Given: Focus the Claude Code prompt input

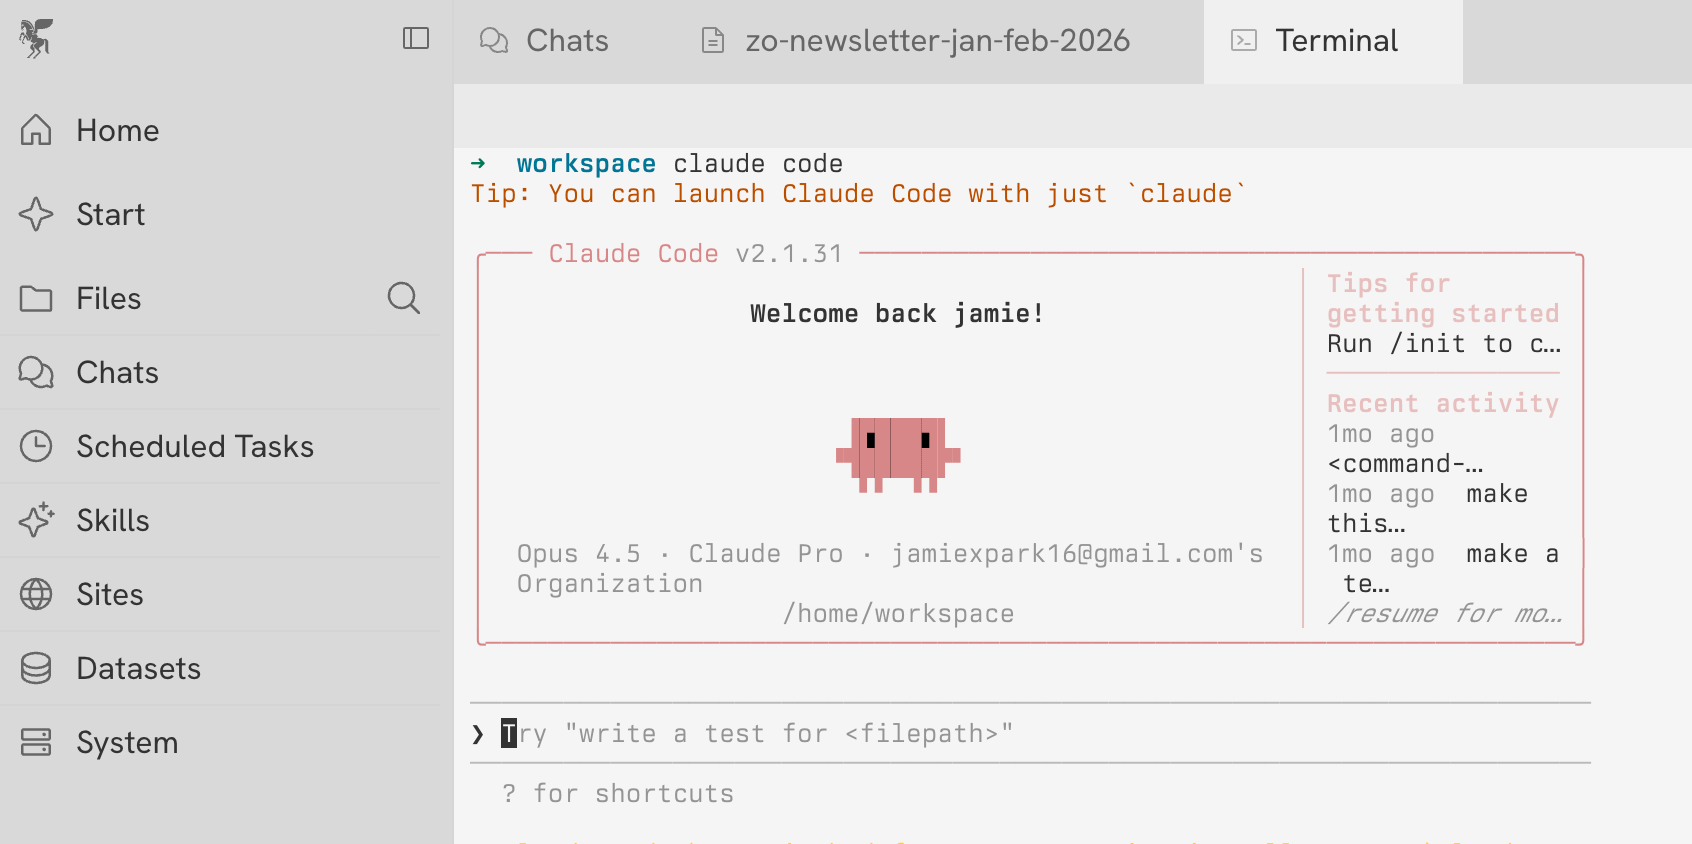Looking at the screenshot, I should coord(1030,733).
